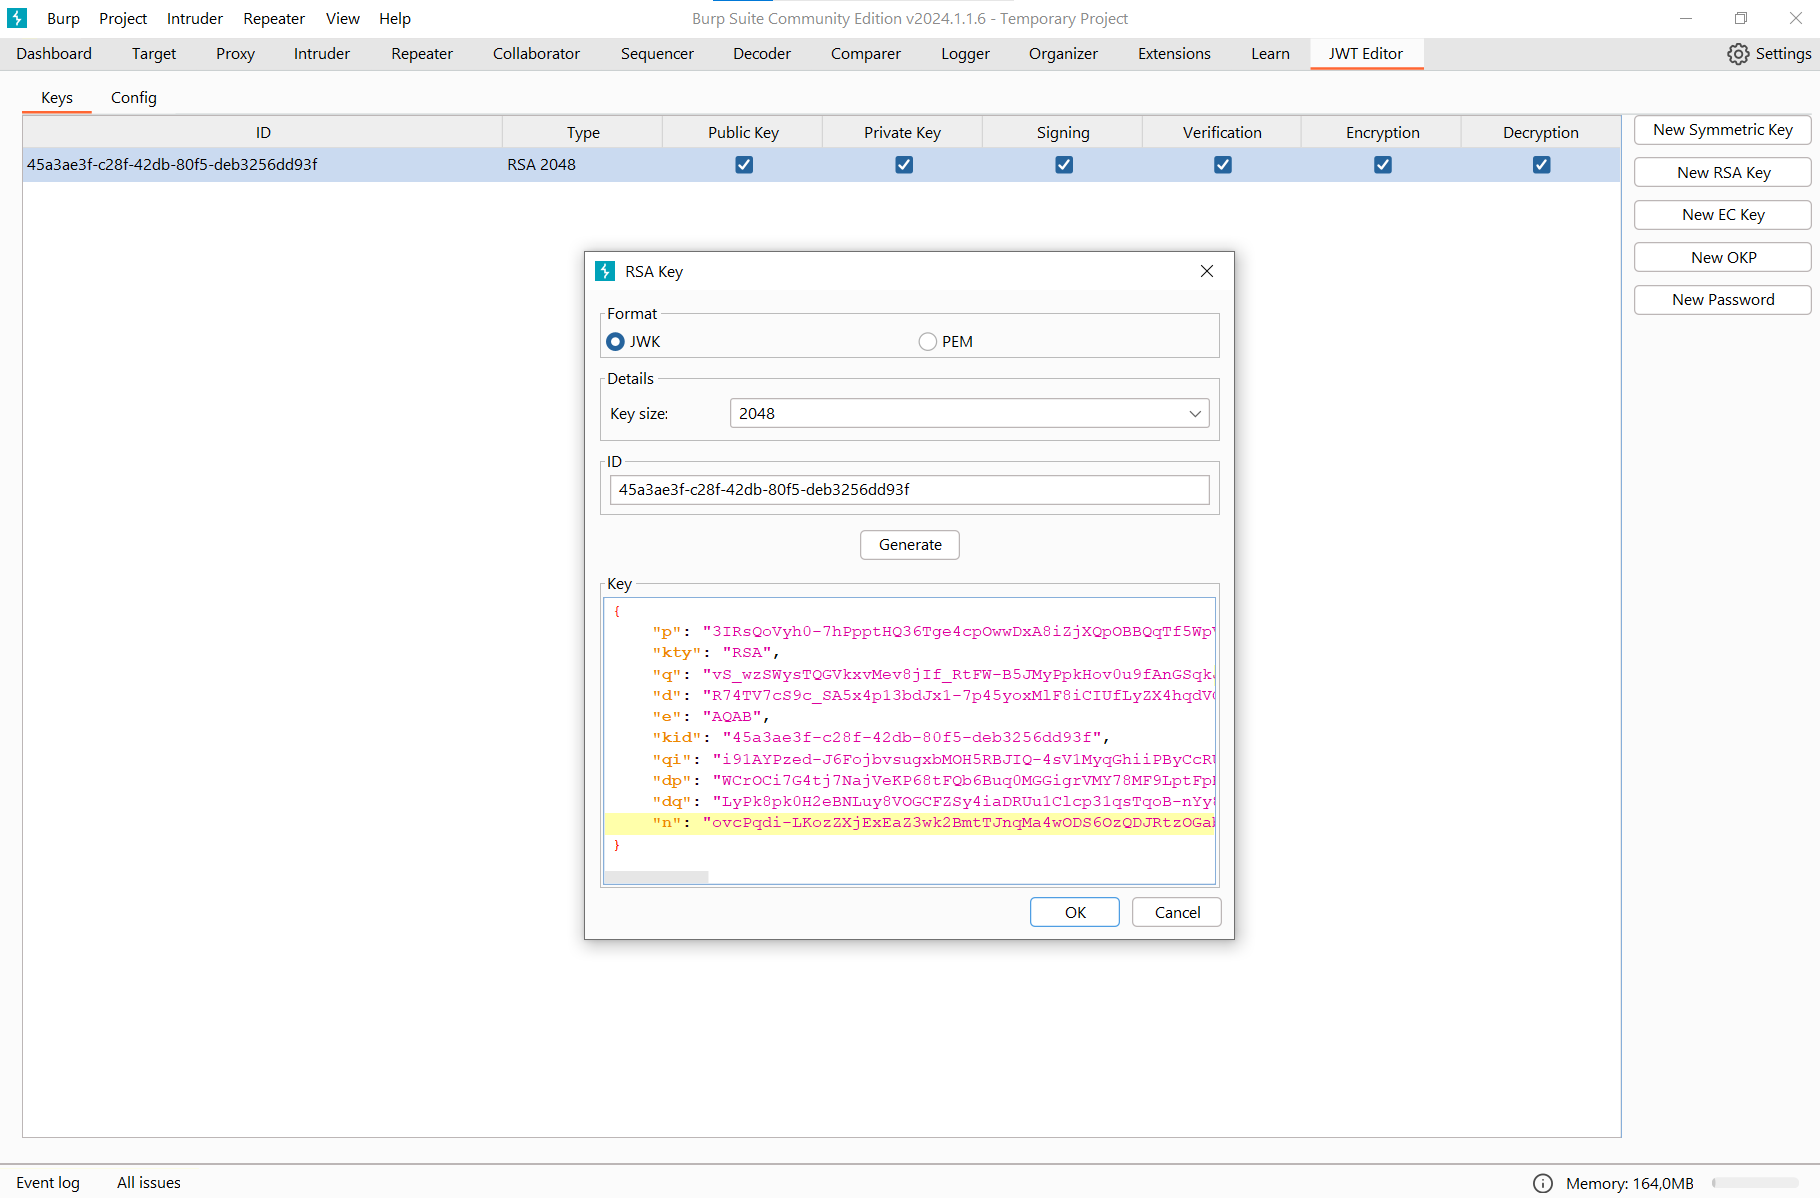Switch to the Sequencer tab
The width and height of the screenshot is (1820, 1198).
click(657, 54)
